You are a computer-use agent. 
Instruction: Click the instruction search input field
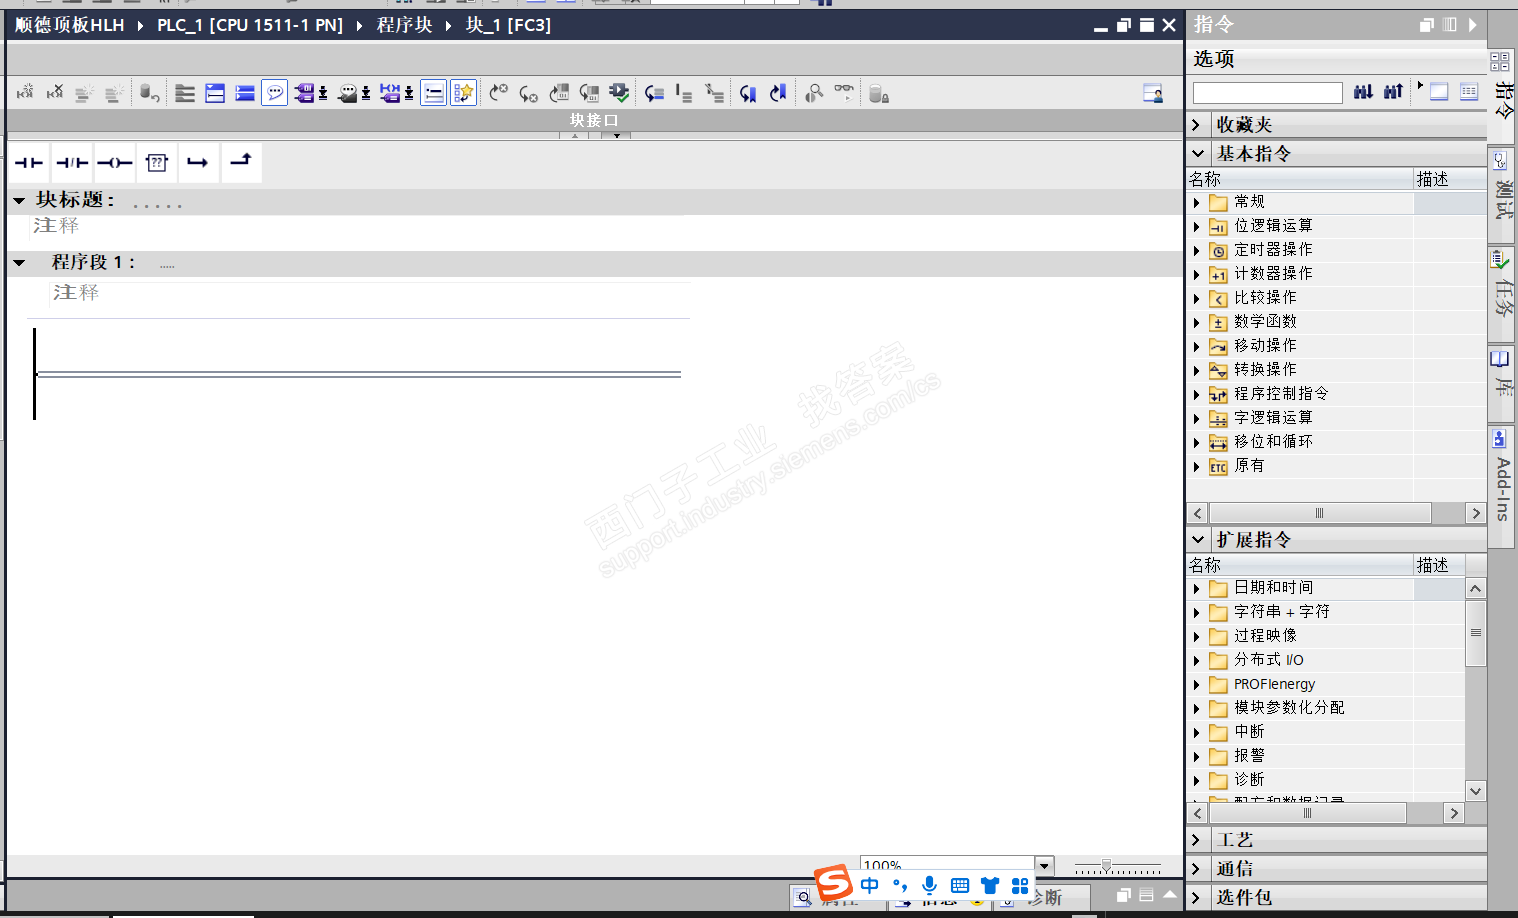pyautogui.click(x=1267, y=93)
